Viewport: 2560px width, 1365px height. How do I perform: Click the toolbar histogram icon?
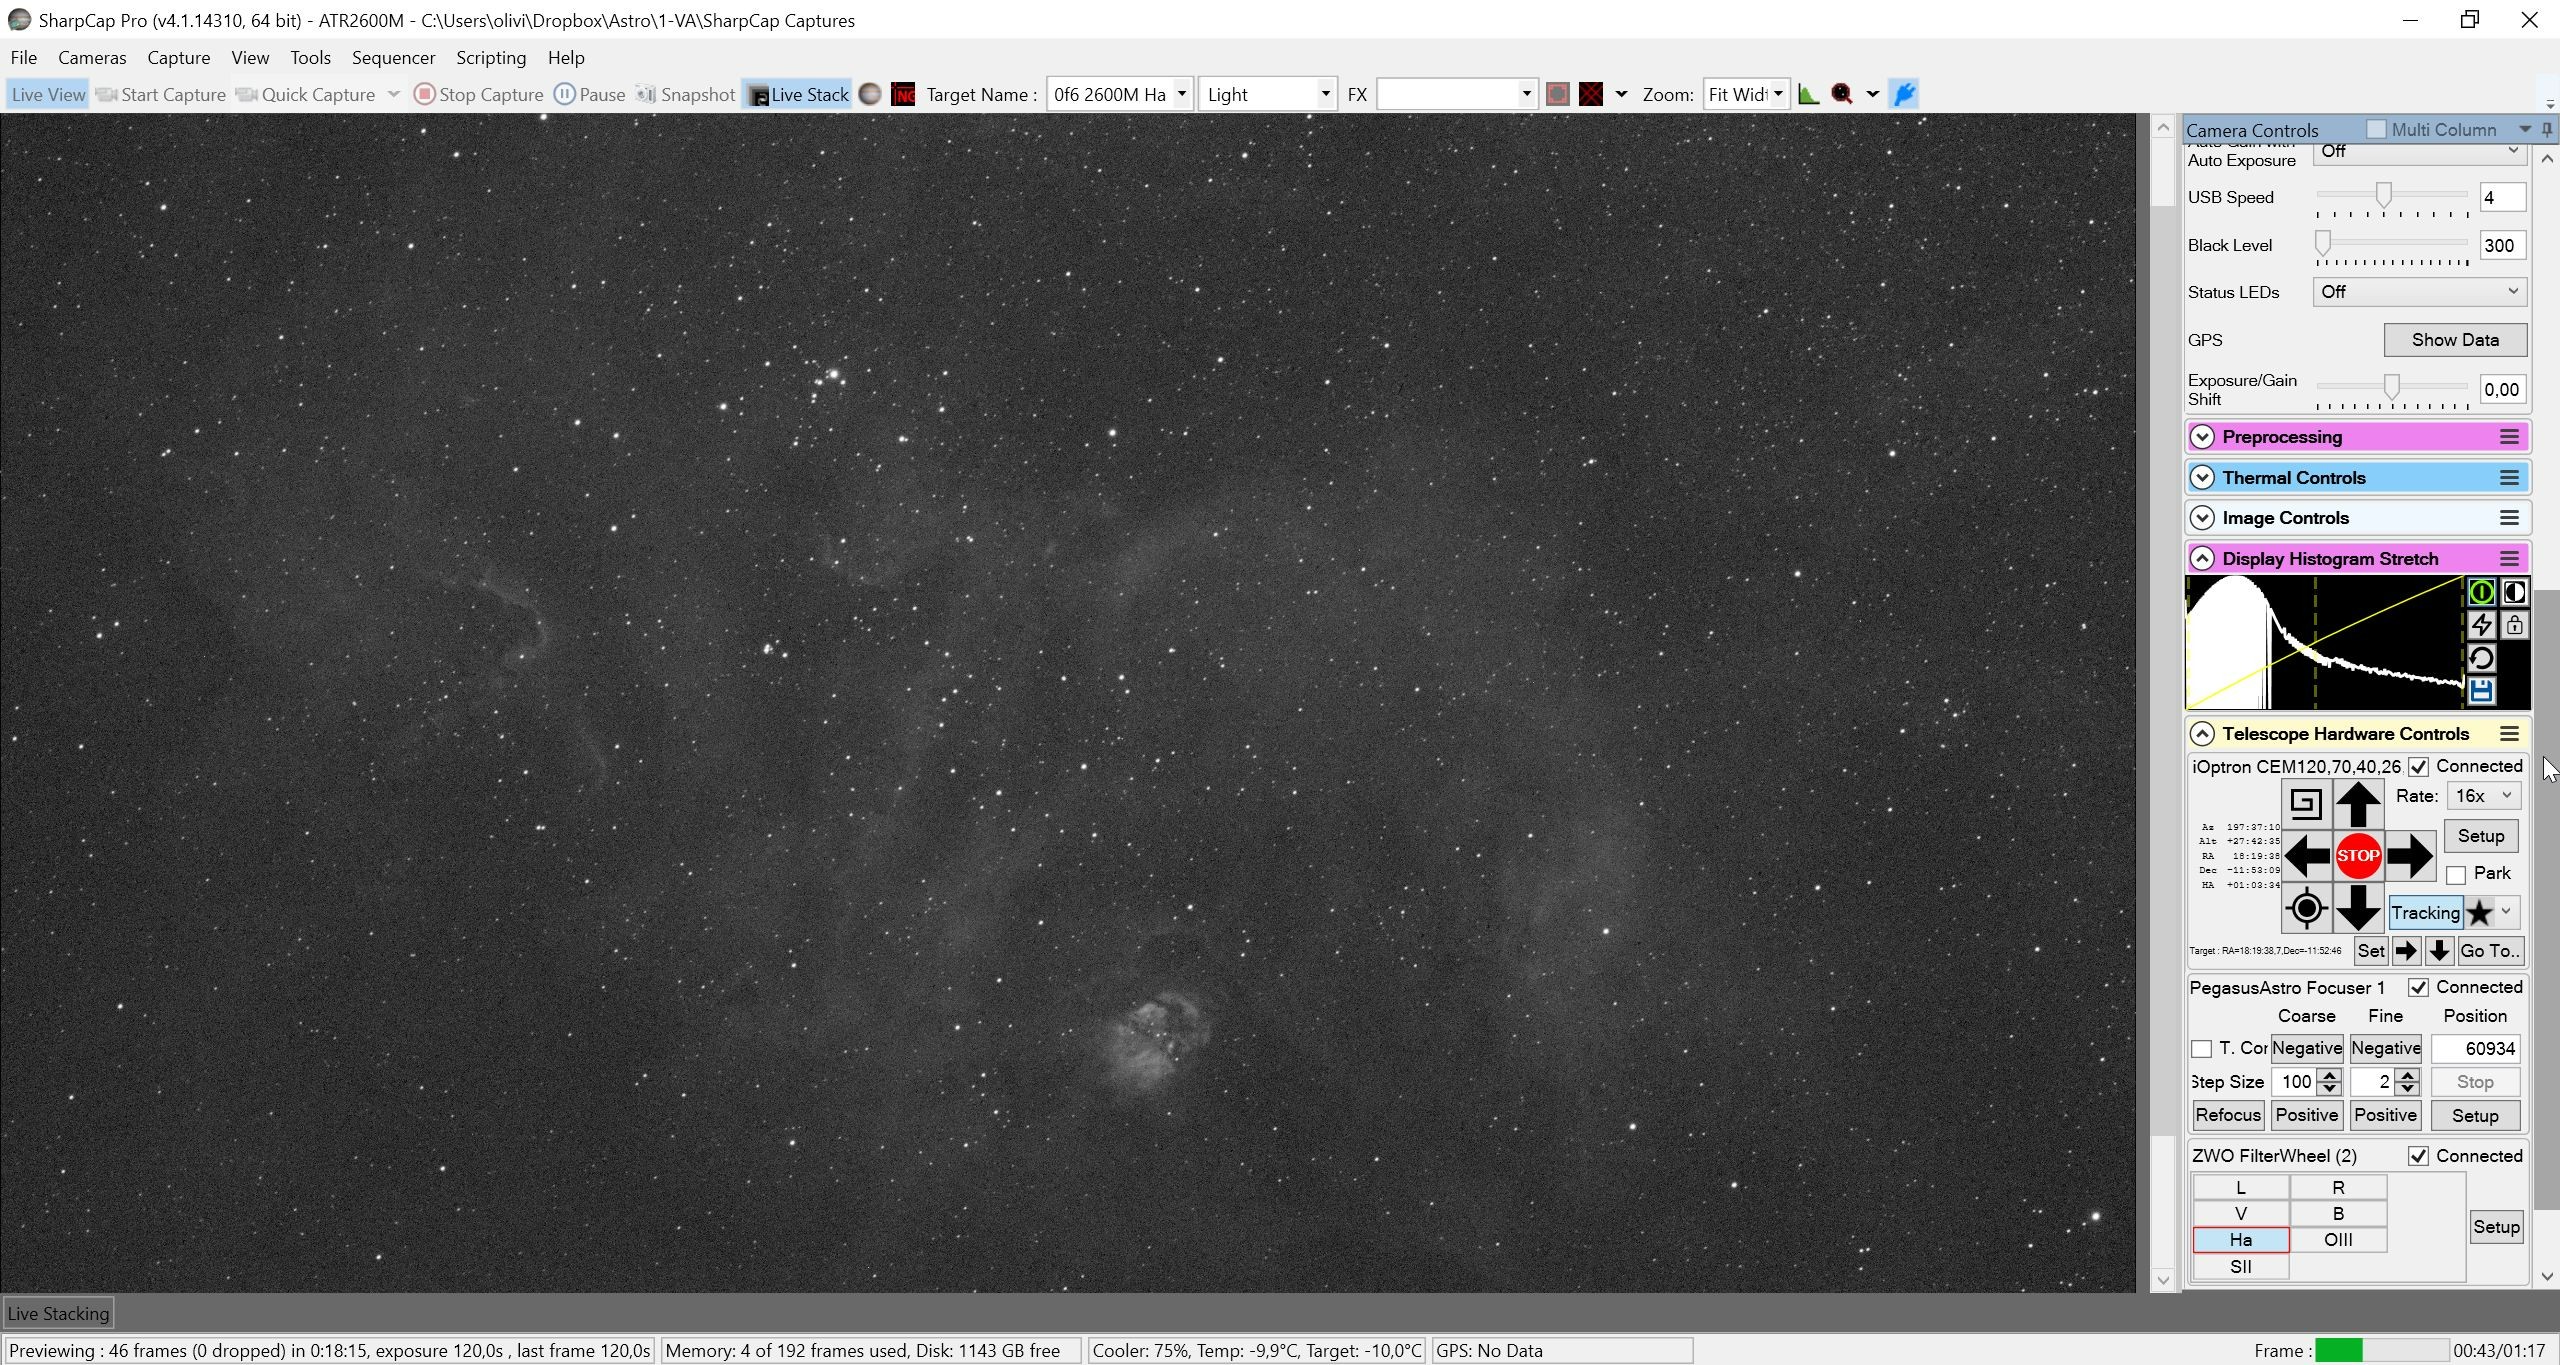pos(1808,94)
